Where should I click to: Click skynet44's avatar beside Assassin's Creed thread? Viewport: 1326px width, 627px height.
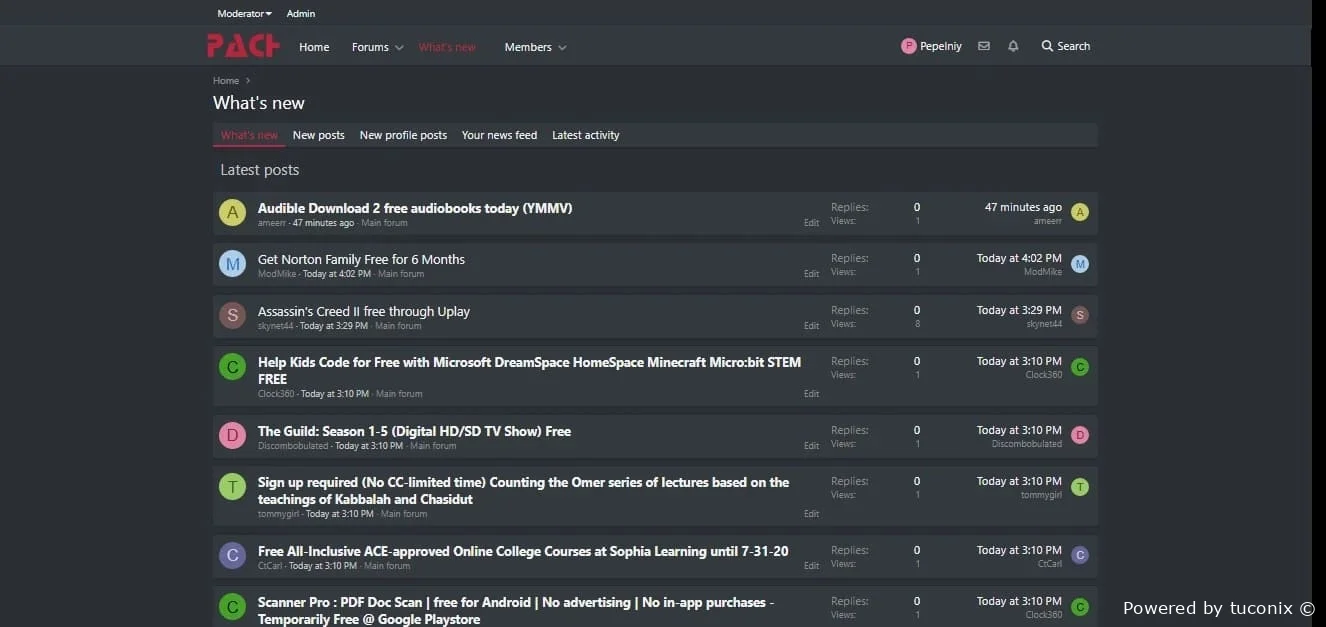click(232, 316)
